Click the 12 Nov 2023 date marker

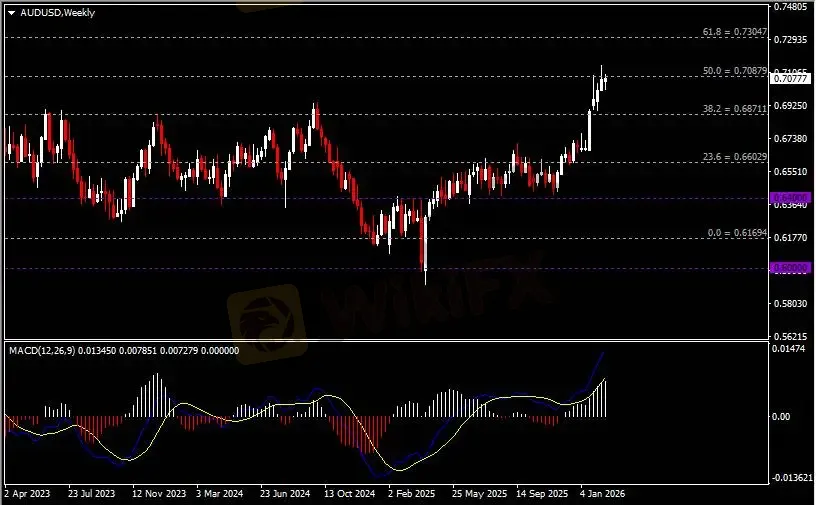[x=160, y=493]
